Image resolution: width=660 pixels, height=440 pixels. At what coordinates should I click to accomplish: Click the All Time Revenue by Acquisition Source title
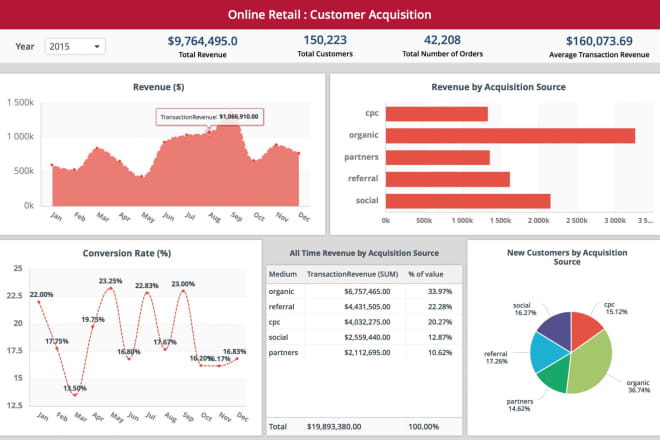click(x=364, y=253)
